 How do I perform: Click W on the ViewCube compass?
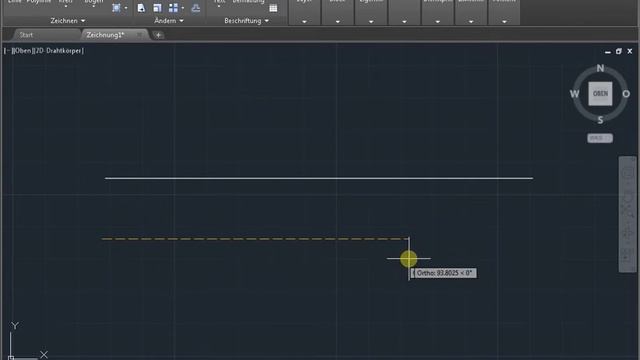point(574,94)
